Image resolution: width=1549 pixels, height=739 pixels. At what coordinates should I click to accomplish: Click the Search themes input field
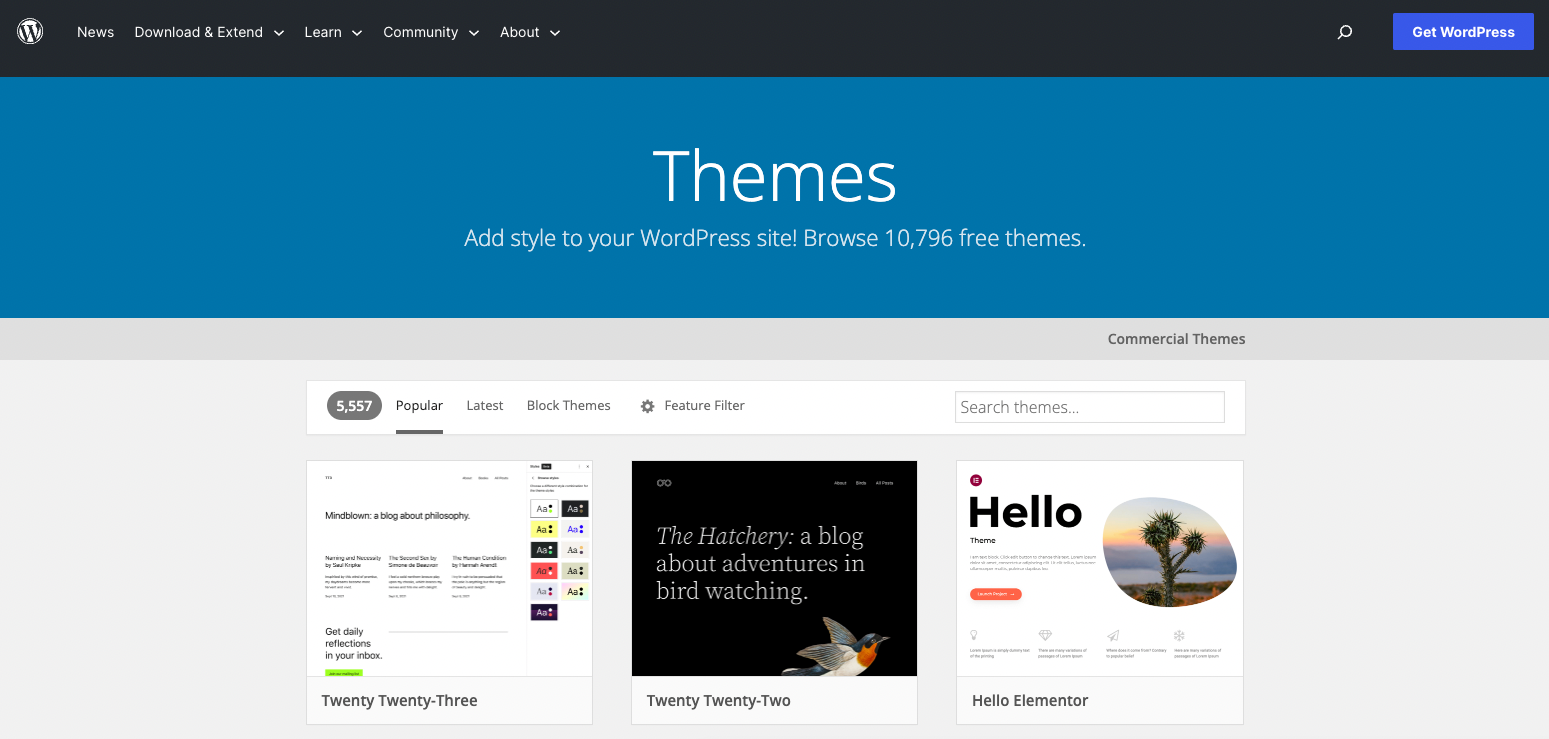1090,407
